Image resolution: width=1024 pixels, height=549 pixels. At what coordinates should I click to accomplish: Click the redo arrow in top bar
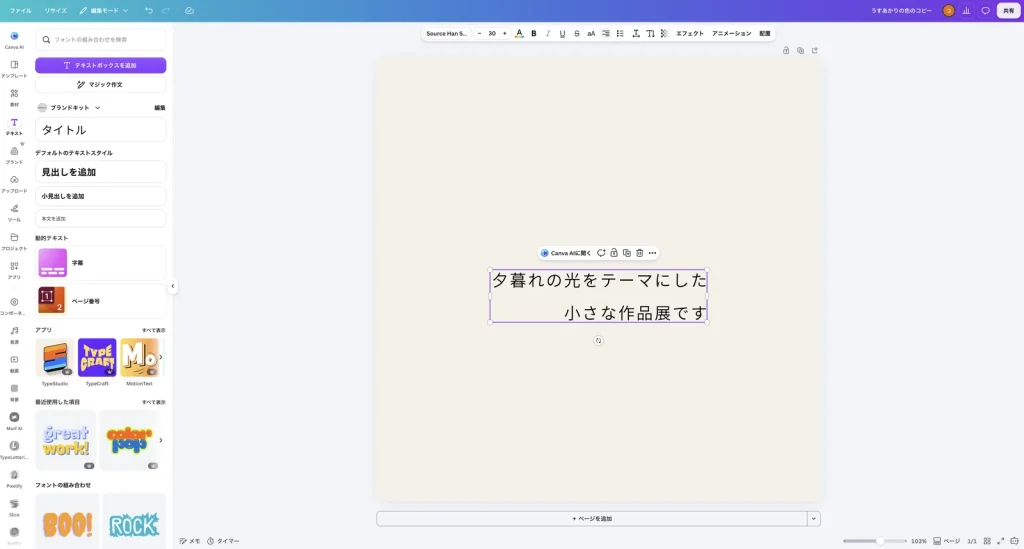[x=166, y=10]
